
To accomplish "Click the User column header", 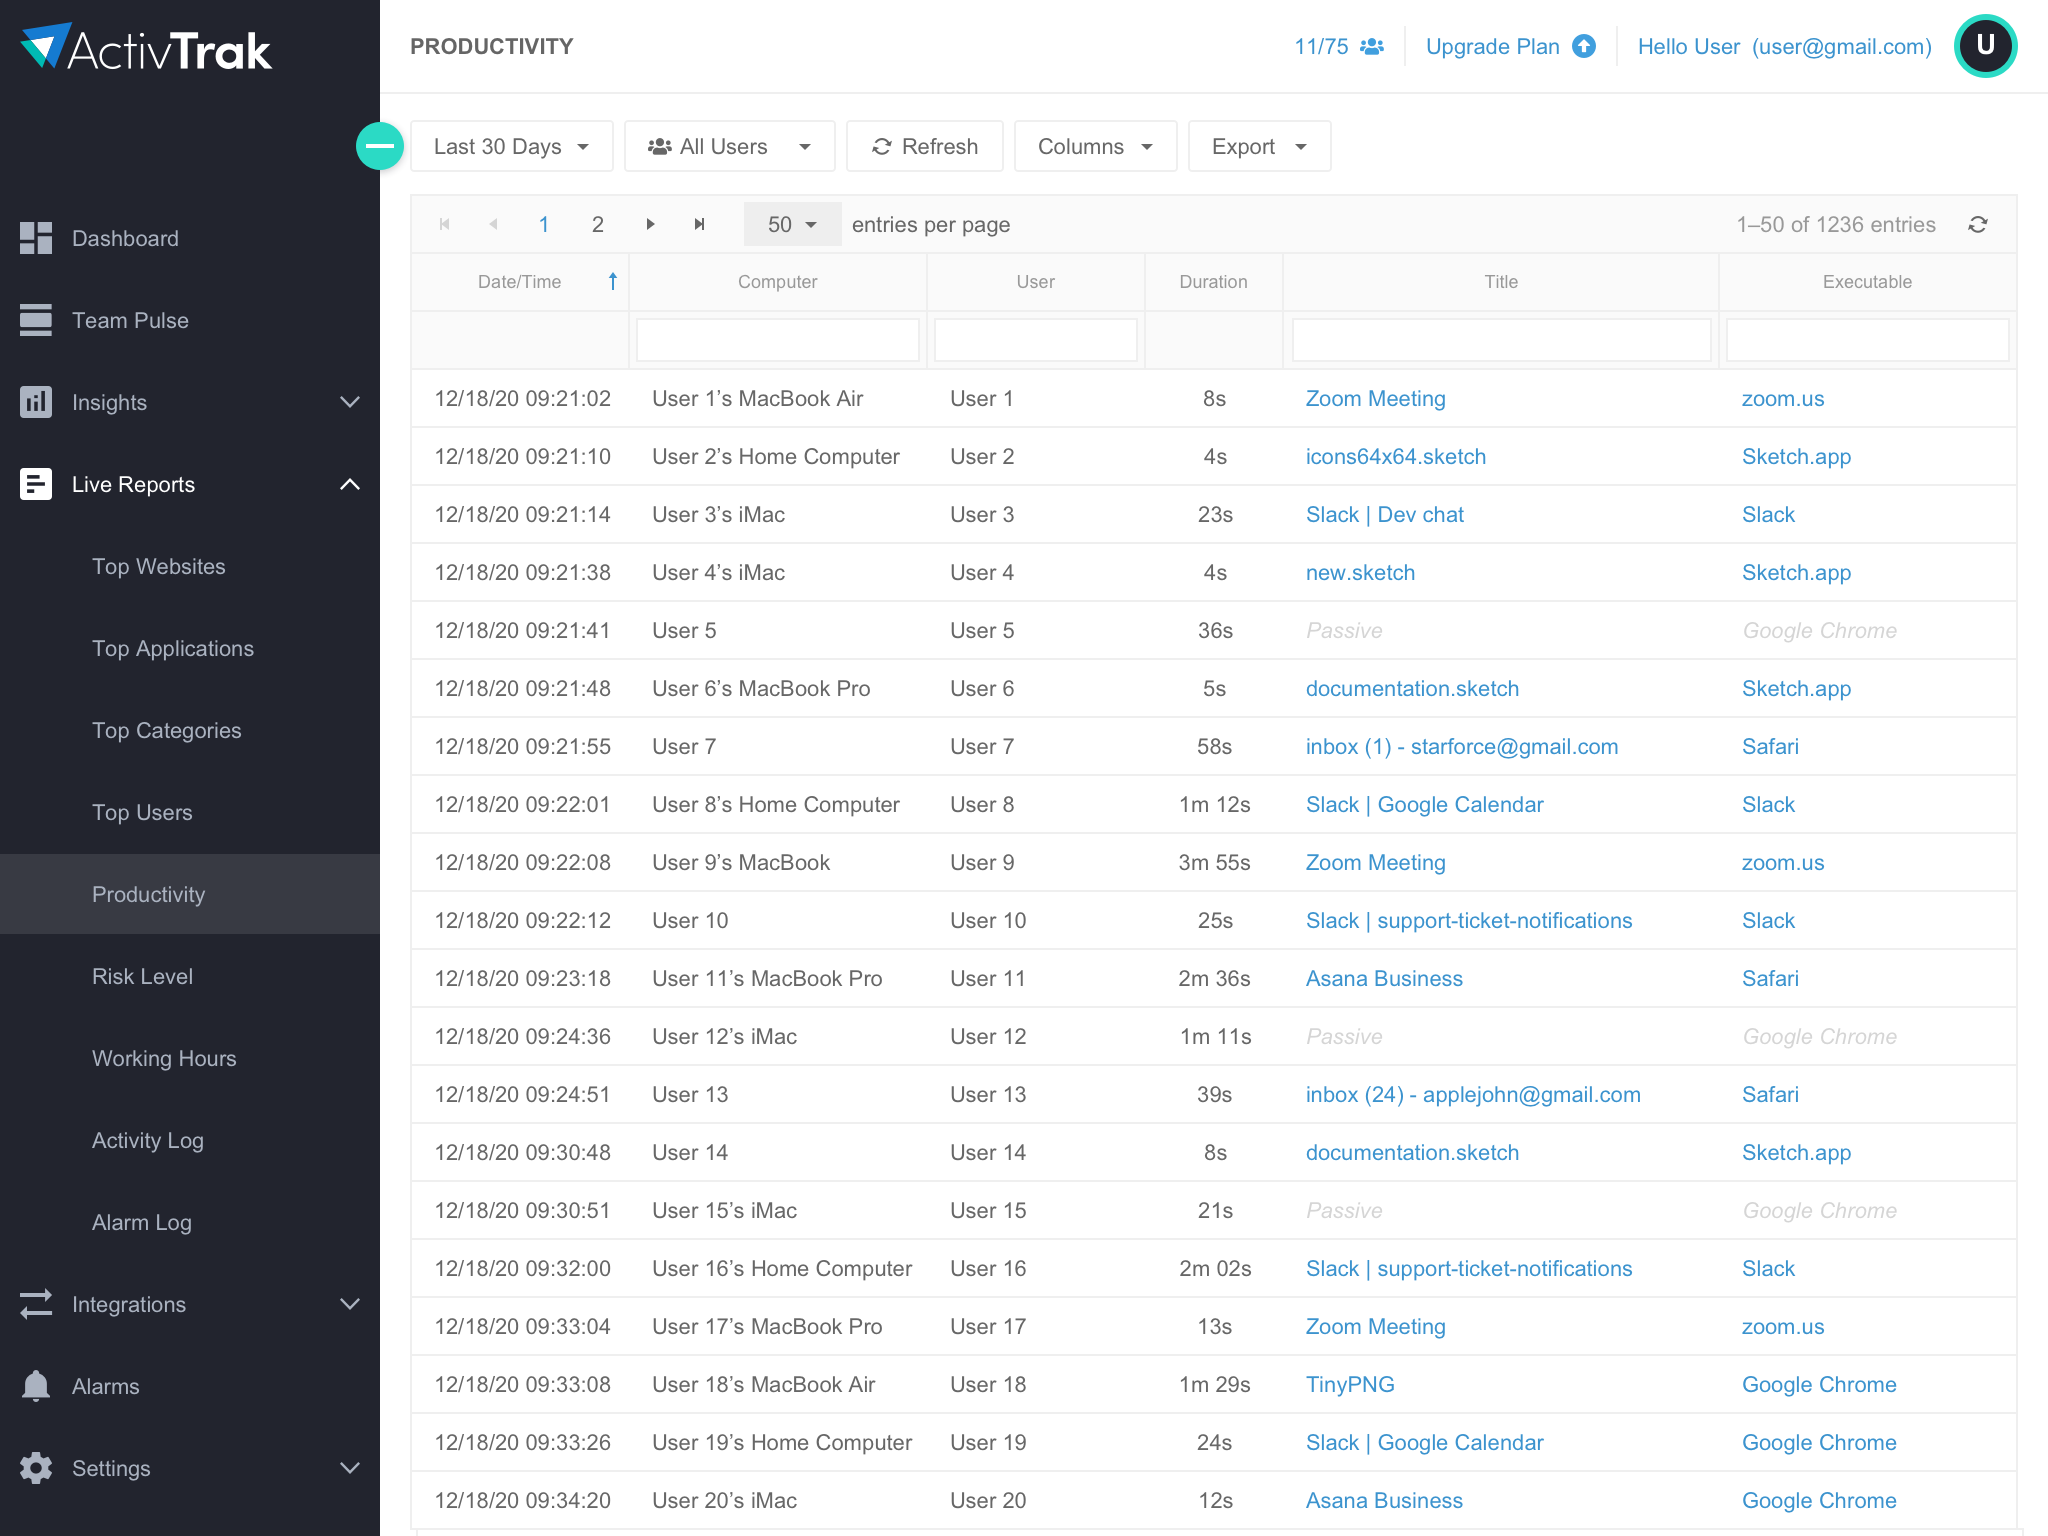I will tap(1036, 282).
